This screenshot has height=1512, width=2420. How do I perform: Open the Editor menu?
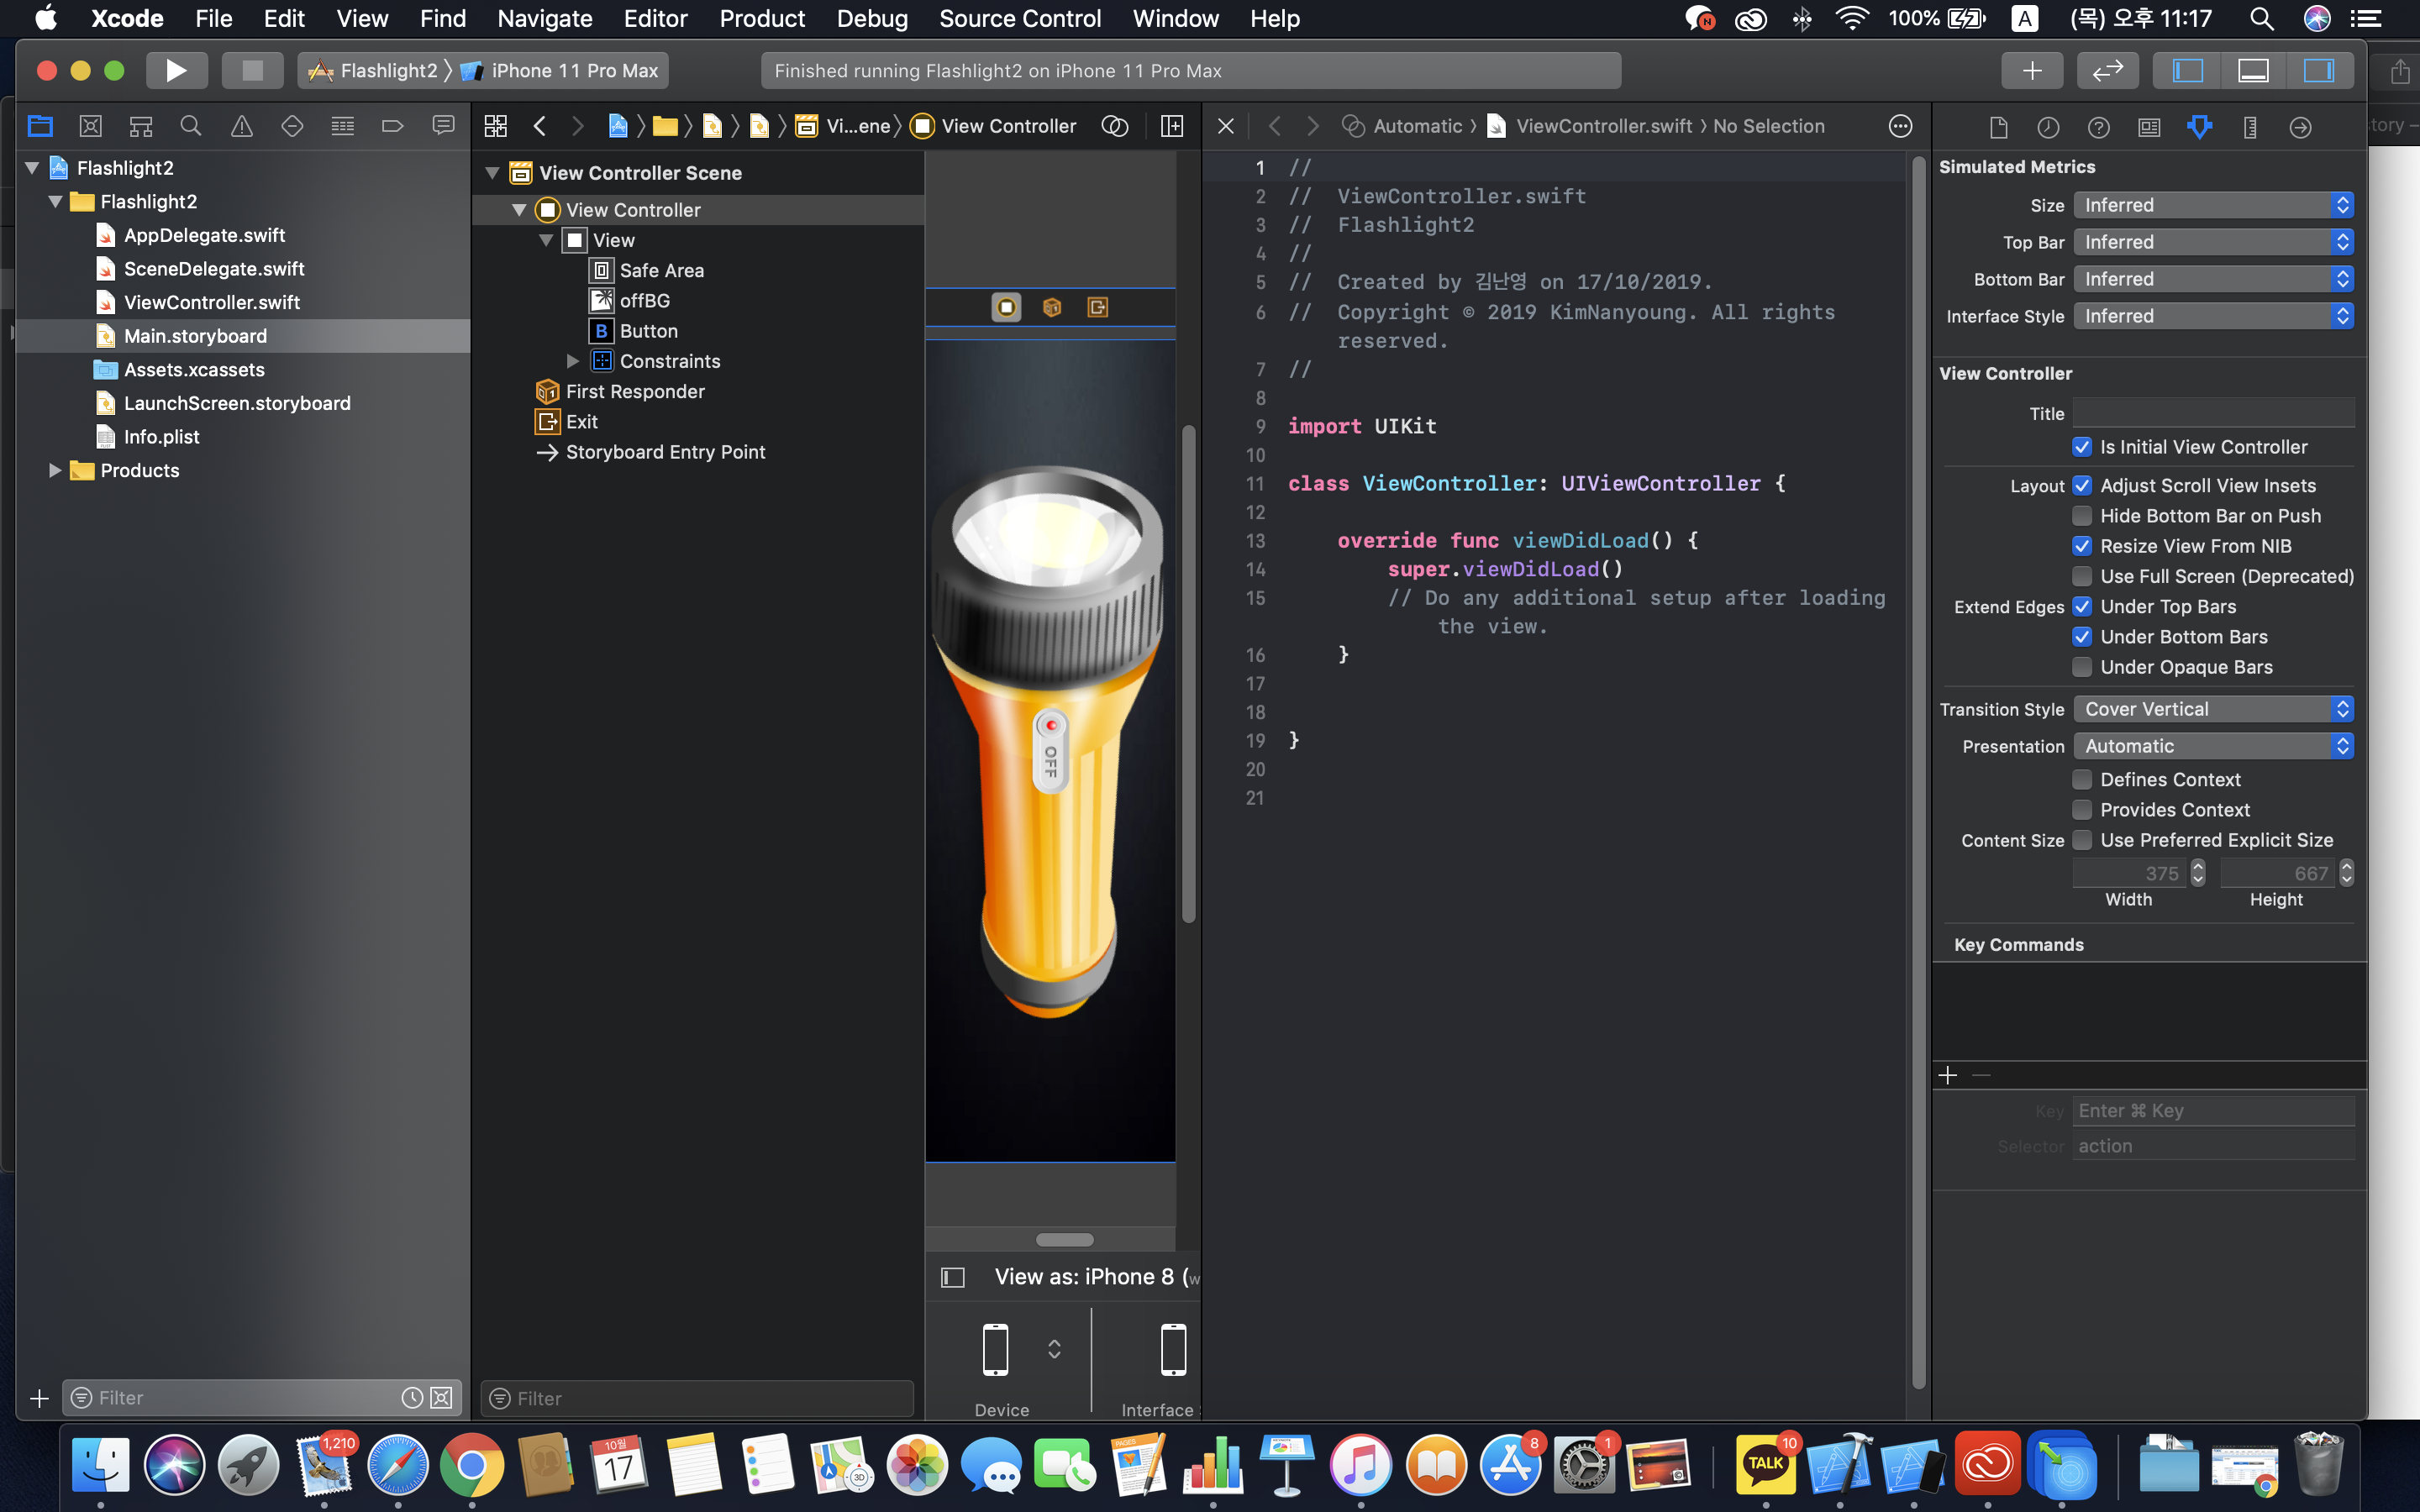point(655,18)
